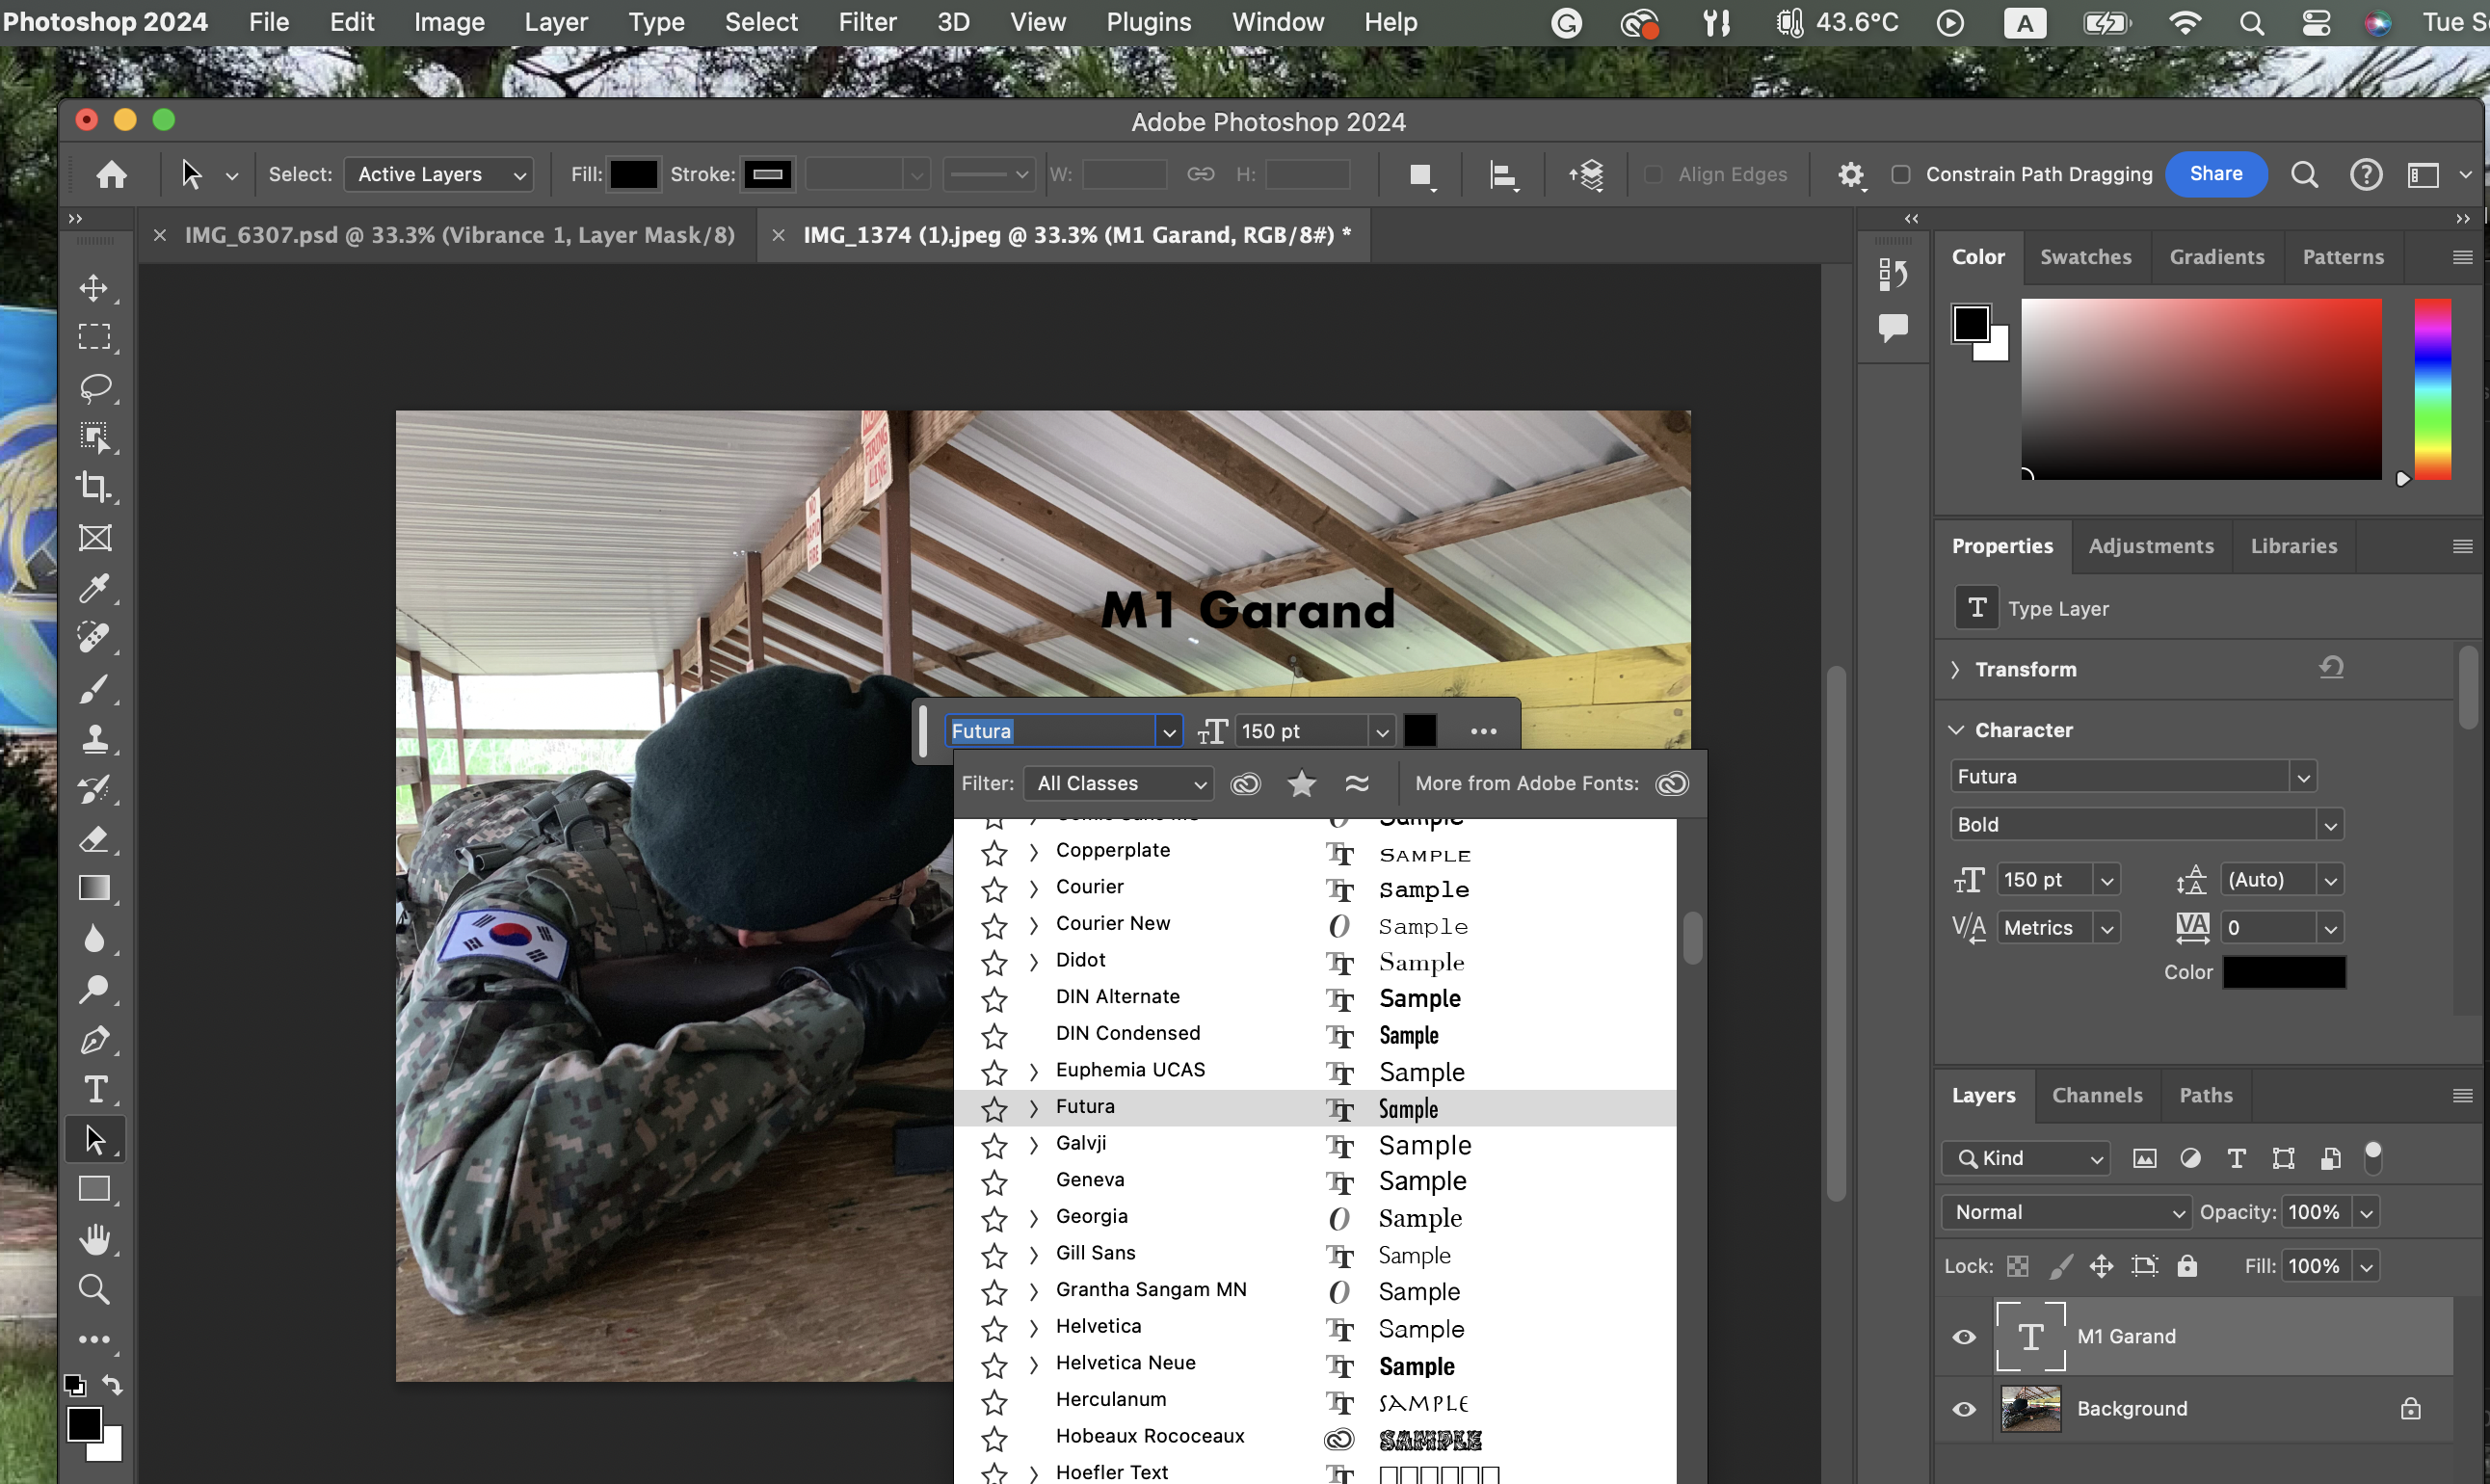Screen dimensions: 2490x1484
Task: Click Character panel Color swatch
Action: pyautogui.click(x=2284, y=972)
